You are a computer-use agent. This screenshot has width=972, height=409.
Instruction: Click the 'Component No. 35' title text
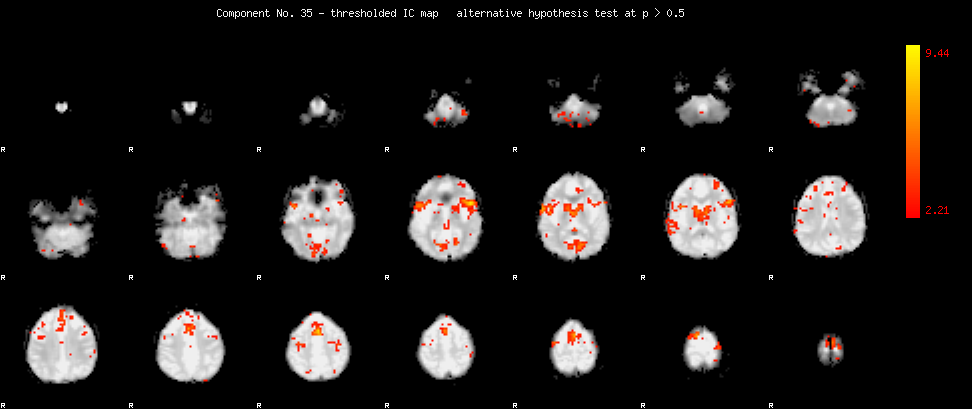click(267, 13)
